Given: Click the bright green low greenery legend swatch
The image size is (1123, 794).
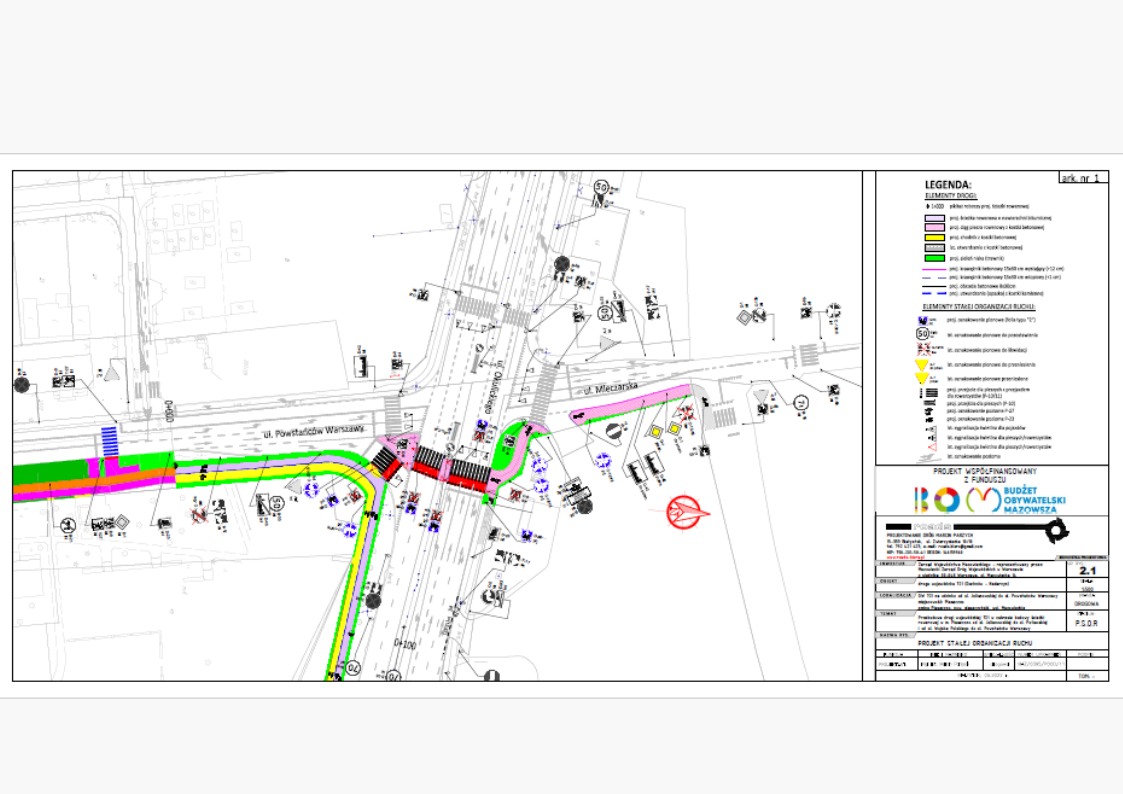Looking at the screenshot, I should 935,258.
